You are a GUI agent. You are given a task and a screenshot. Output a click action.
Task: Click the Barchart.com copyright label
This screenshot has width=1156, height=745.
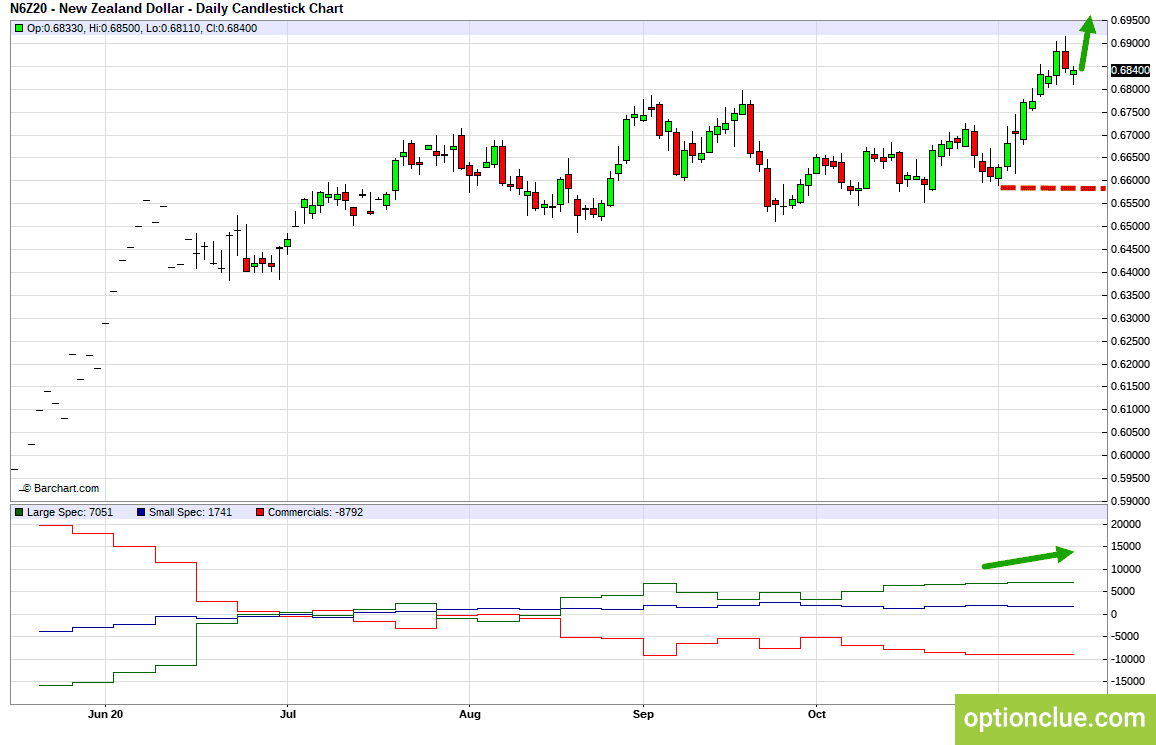(60, 489)
